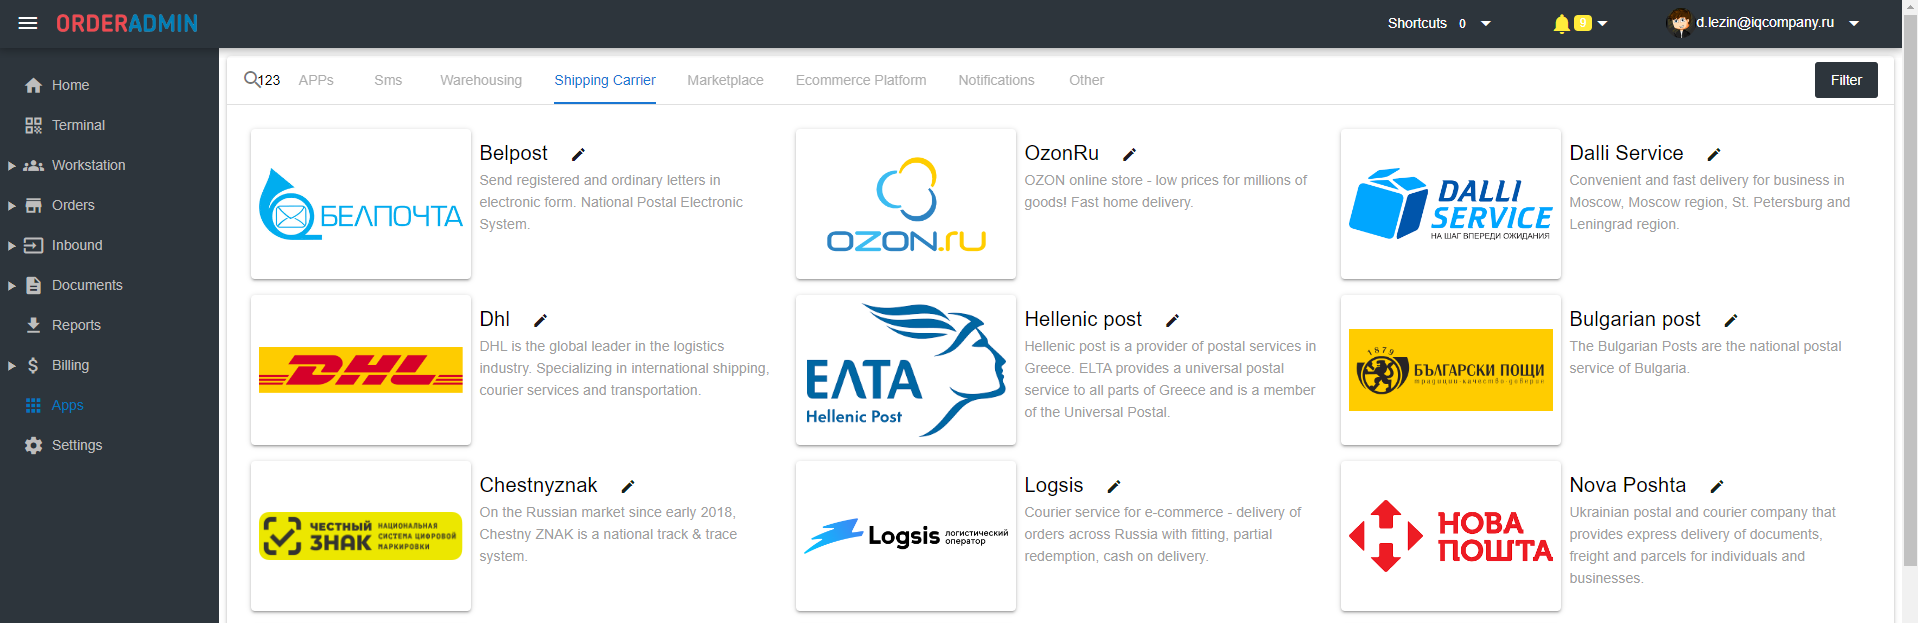Click the Billing dollar icon

(x=33, y=365)
